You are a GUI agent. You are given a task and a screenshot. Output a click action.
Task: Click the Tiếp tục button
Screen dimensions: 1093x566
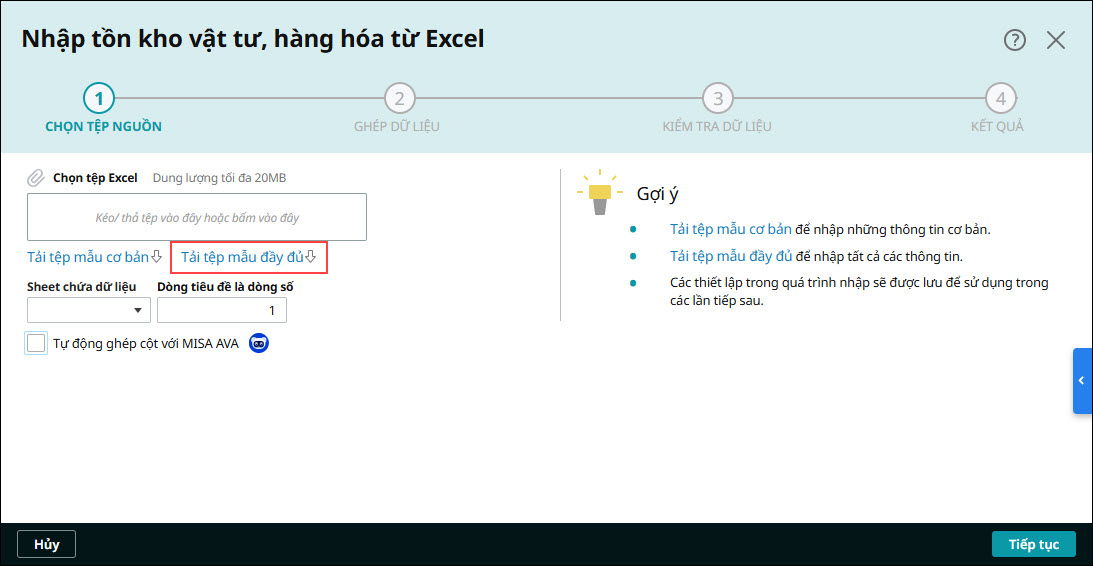pyautogui.click(x=1034, y=544)
